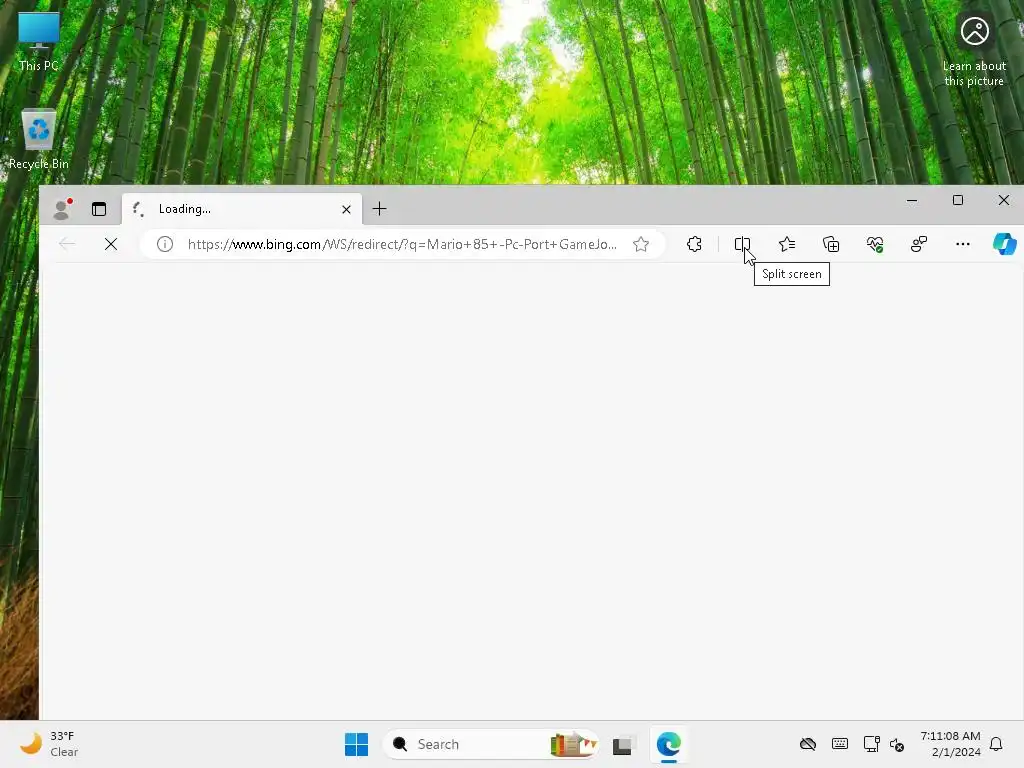Screen dimensions: 1024x768
Task: Open the Windows Start menu
Action: 356,744
